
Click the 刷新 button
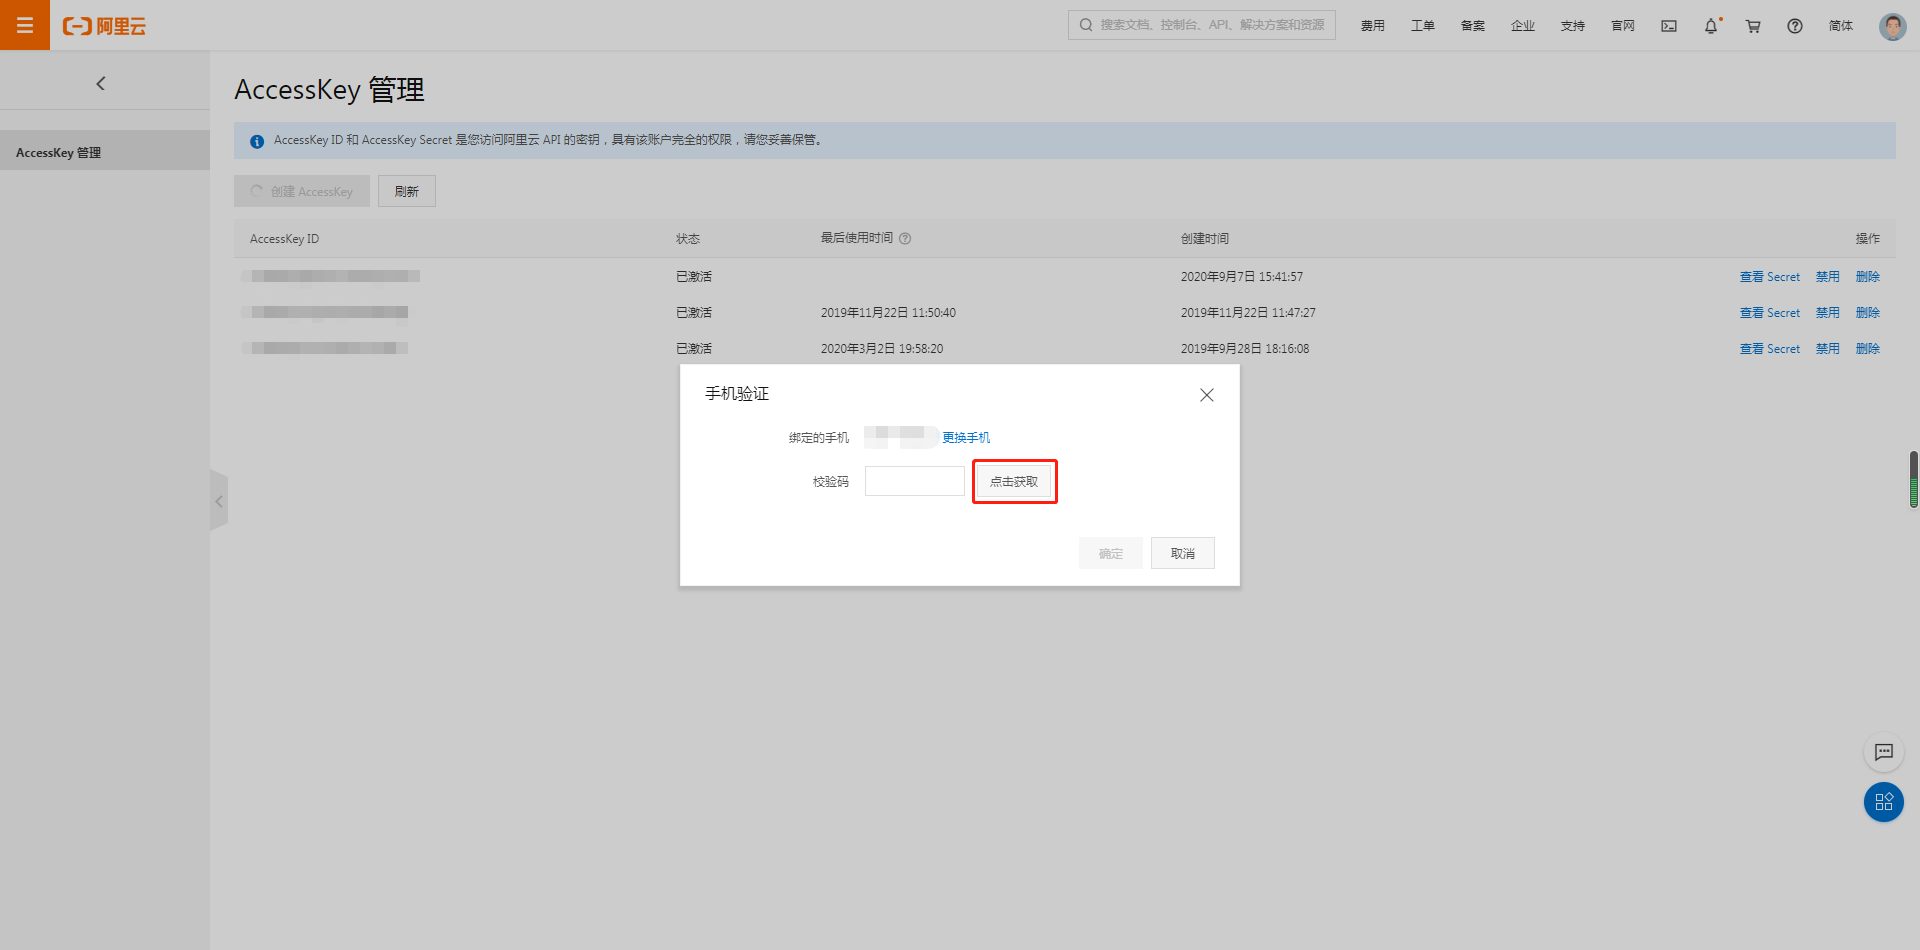click(x=407, y=191)
